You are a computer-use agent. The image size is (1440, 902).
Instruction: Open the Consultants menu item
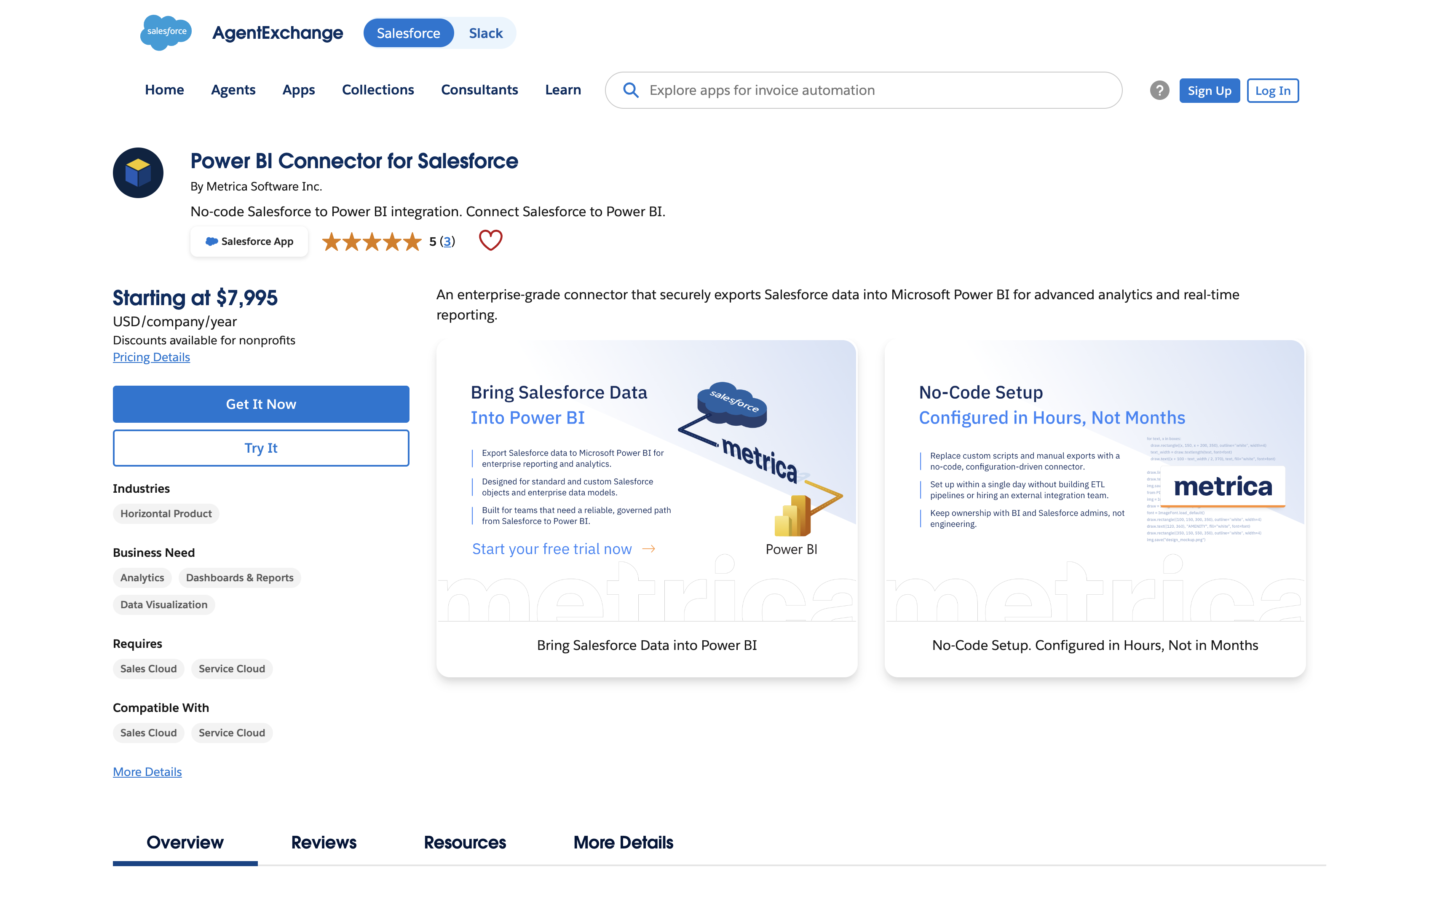(479, 90)
